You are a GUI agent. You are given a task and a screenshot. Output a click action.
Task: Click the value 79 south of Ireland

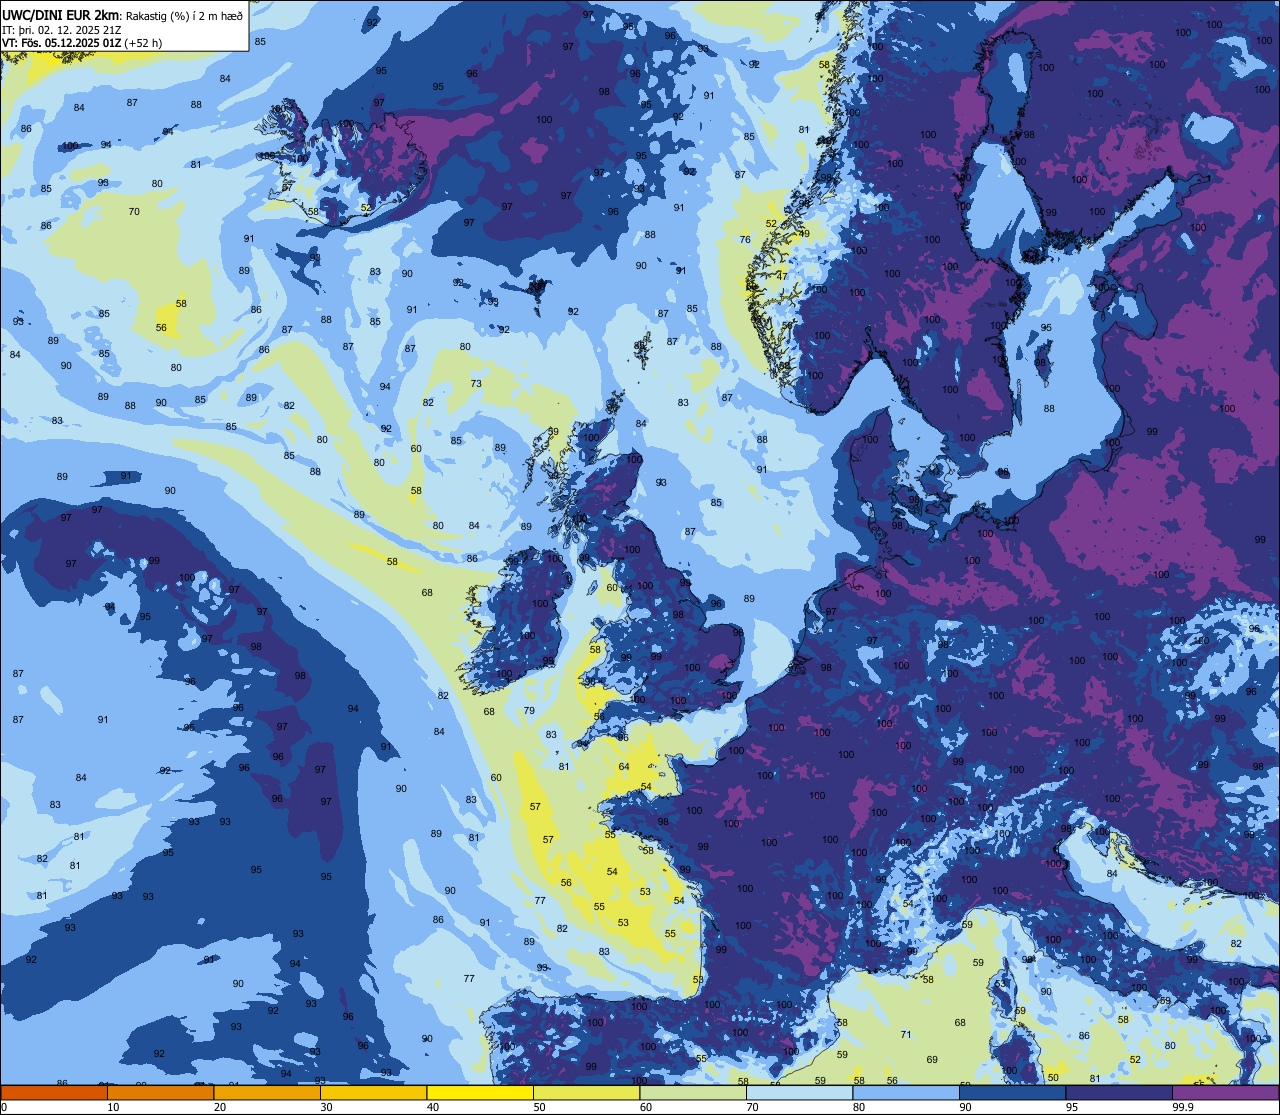point(529,711)
